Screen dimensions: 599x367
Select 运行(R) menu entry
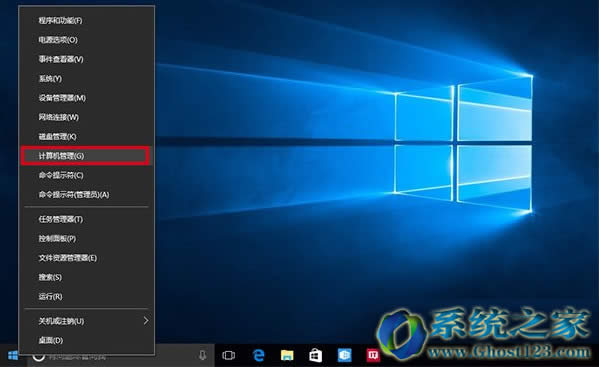86,296
